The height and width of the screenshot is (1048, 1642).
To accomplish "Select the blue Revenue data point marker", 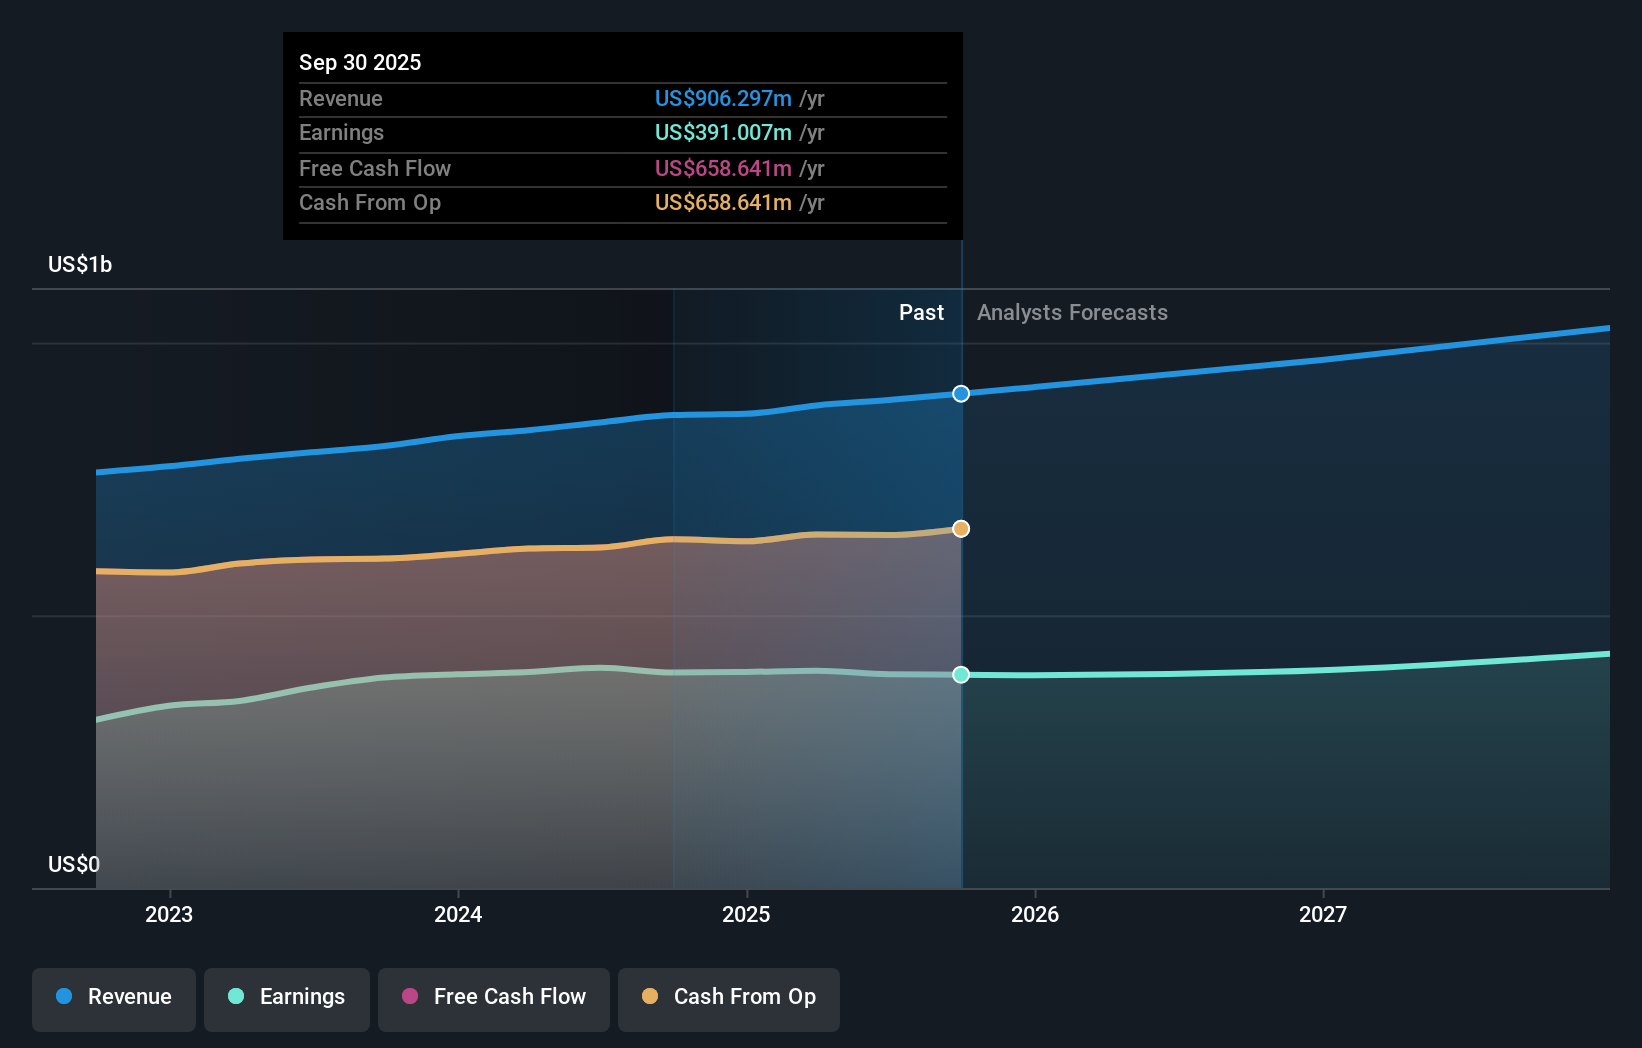I will point(961,393).
